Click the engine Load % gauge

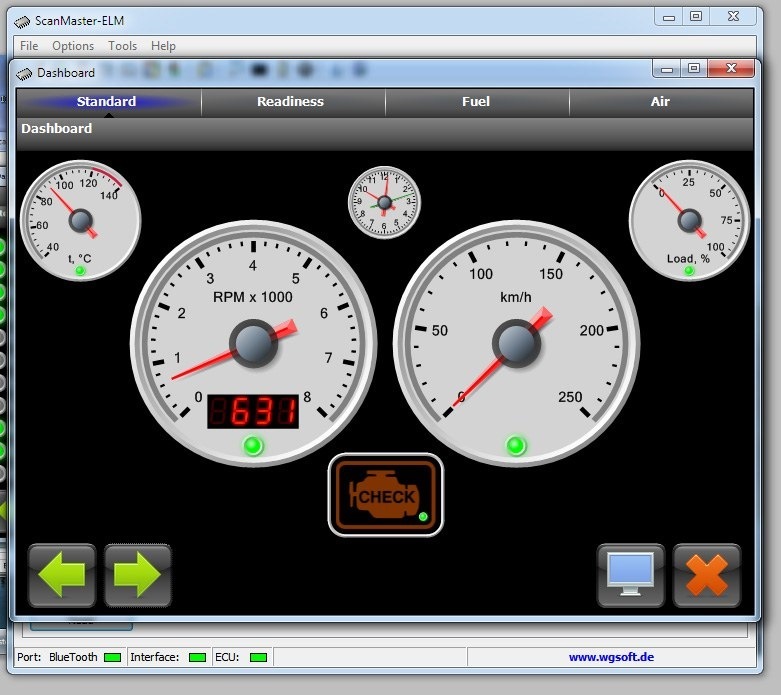coord(689,220)
